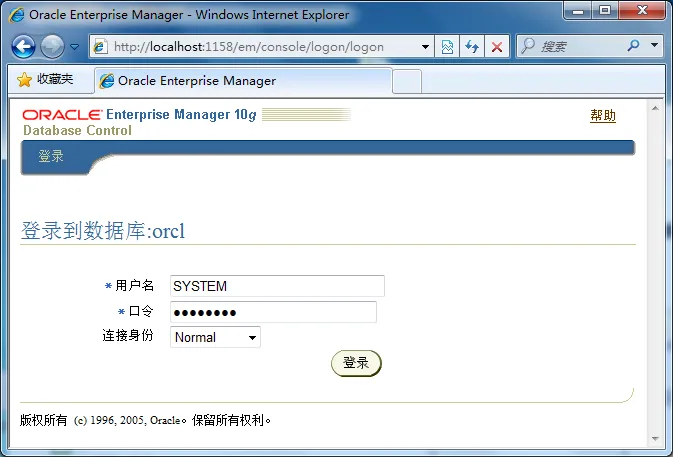The width and height of the screenshot is (673, 457).
Task: Expand the search provider dropdown arrow
Action: coord(654,46)
